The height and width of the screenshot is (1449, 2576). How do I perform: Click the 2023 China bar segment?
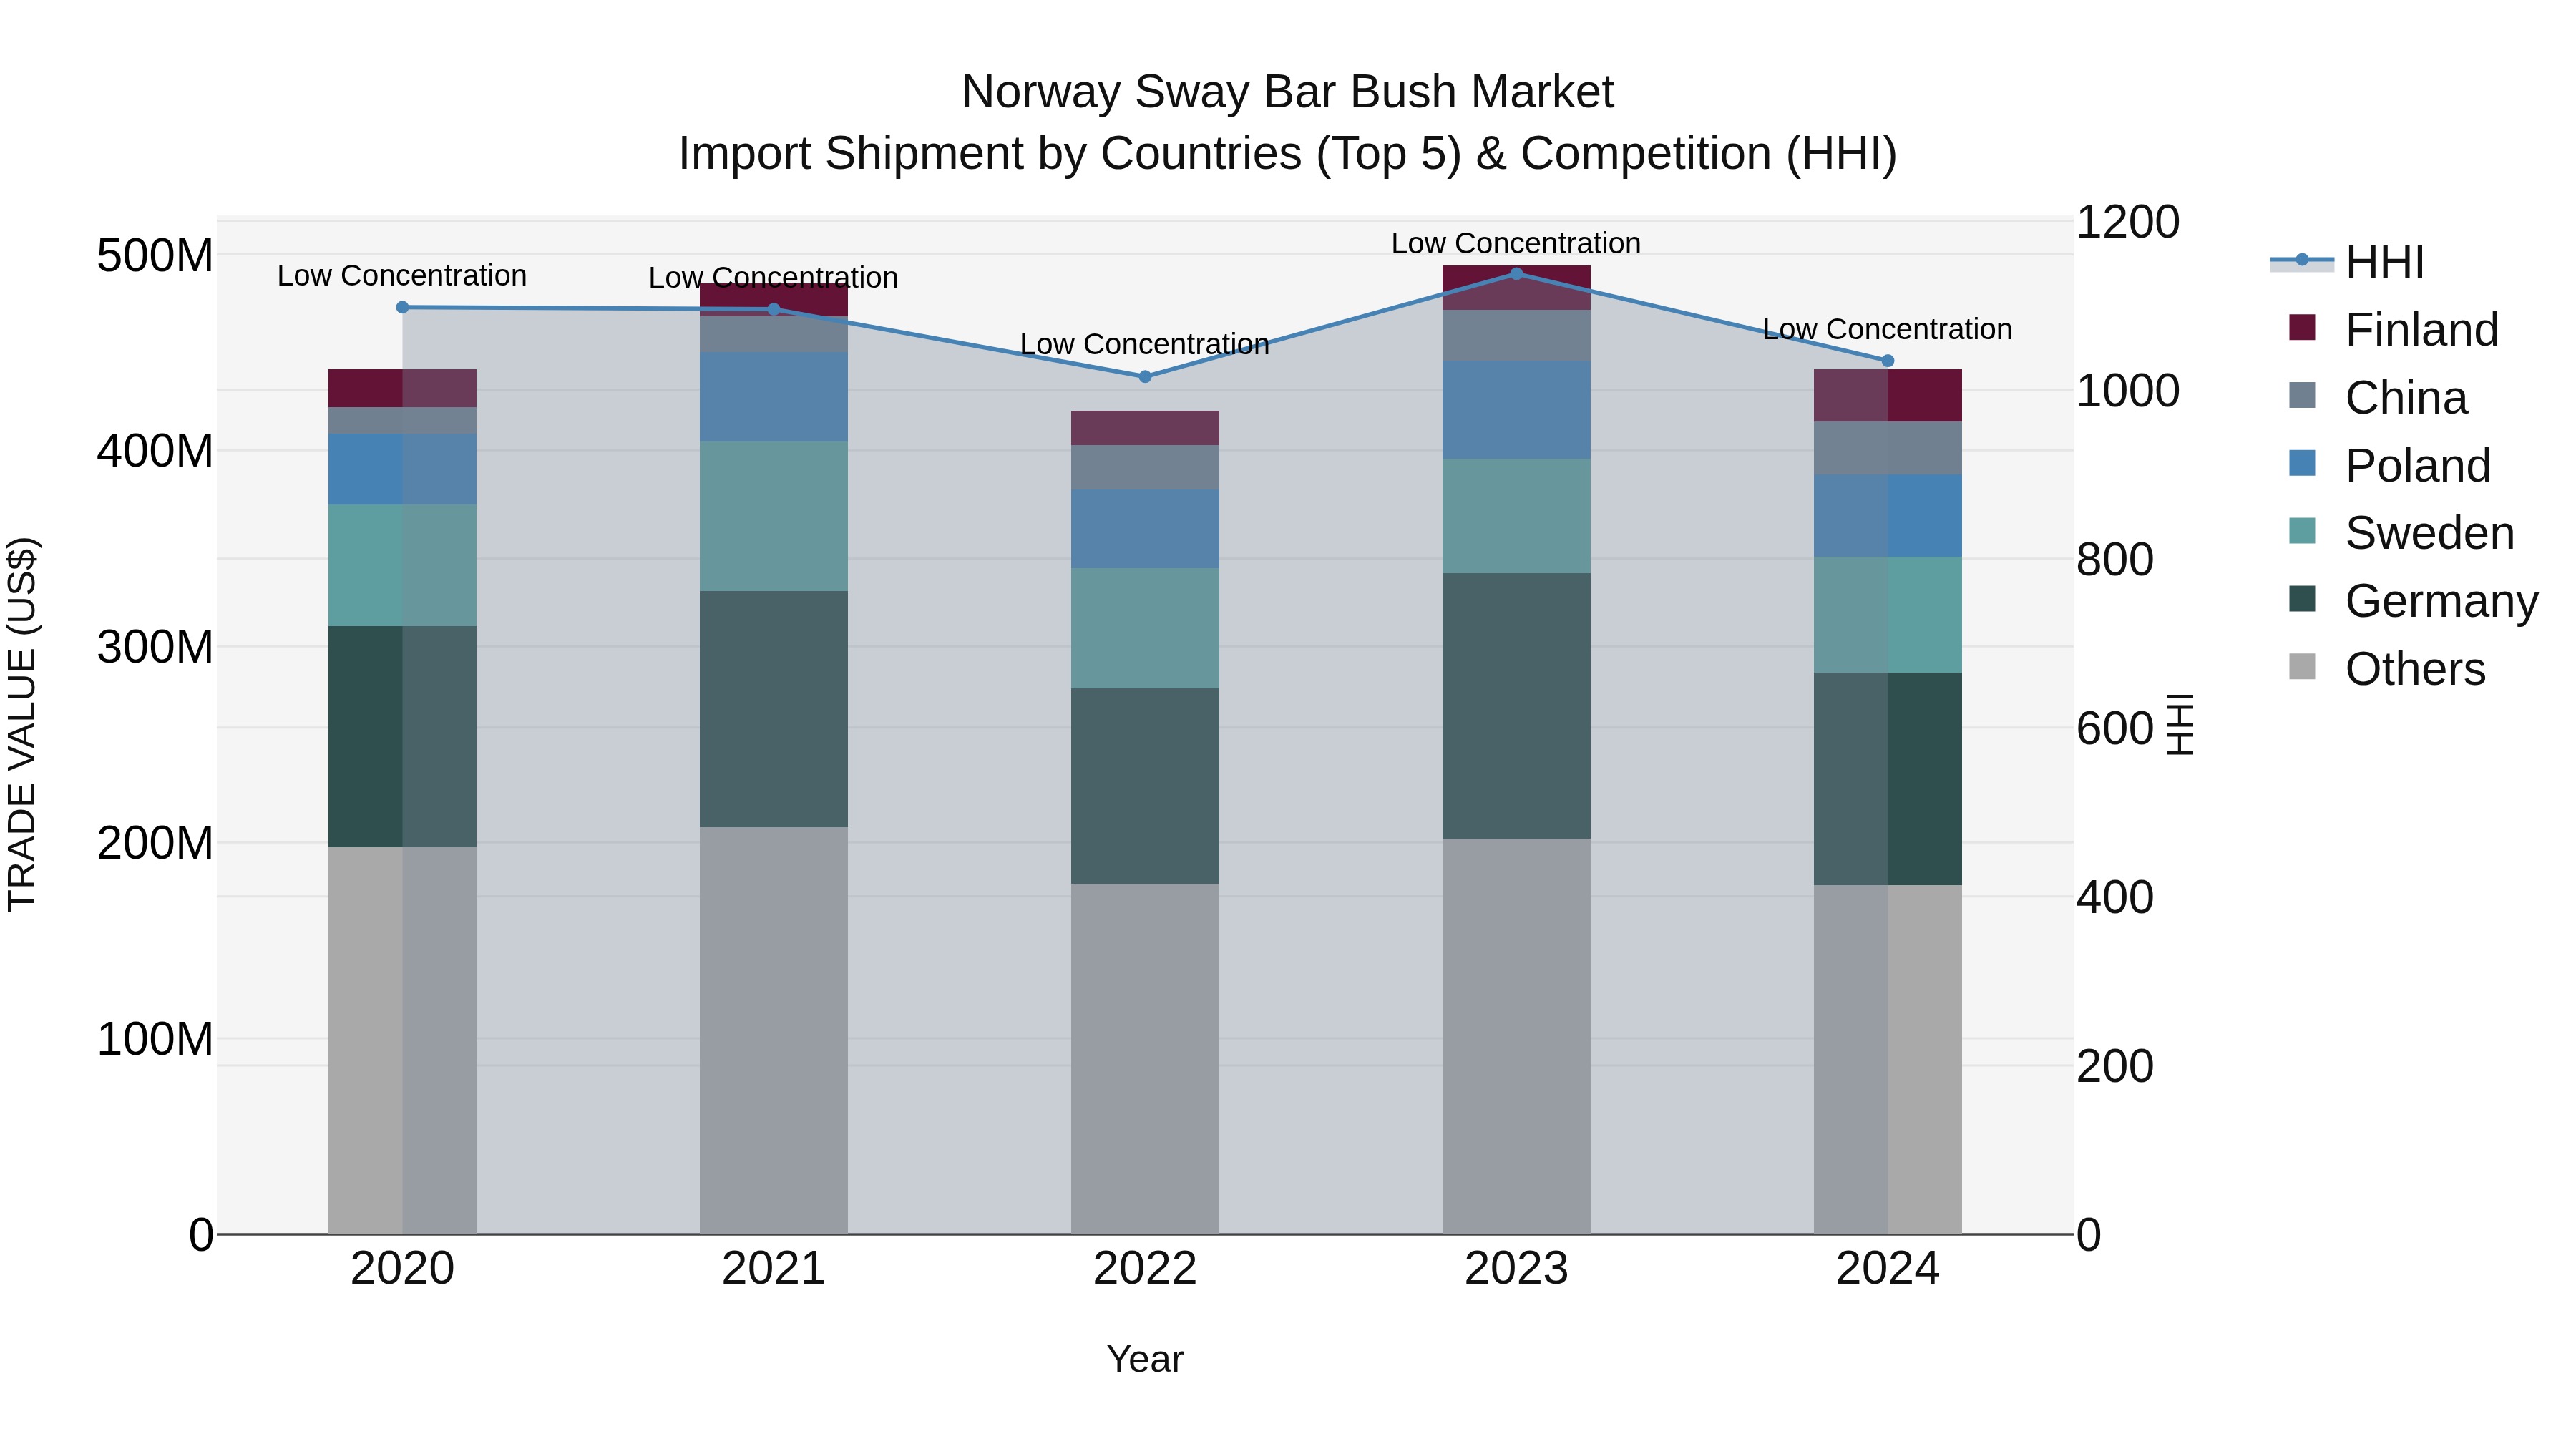tap(1516, 336)
